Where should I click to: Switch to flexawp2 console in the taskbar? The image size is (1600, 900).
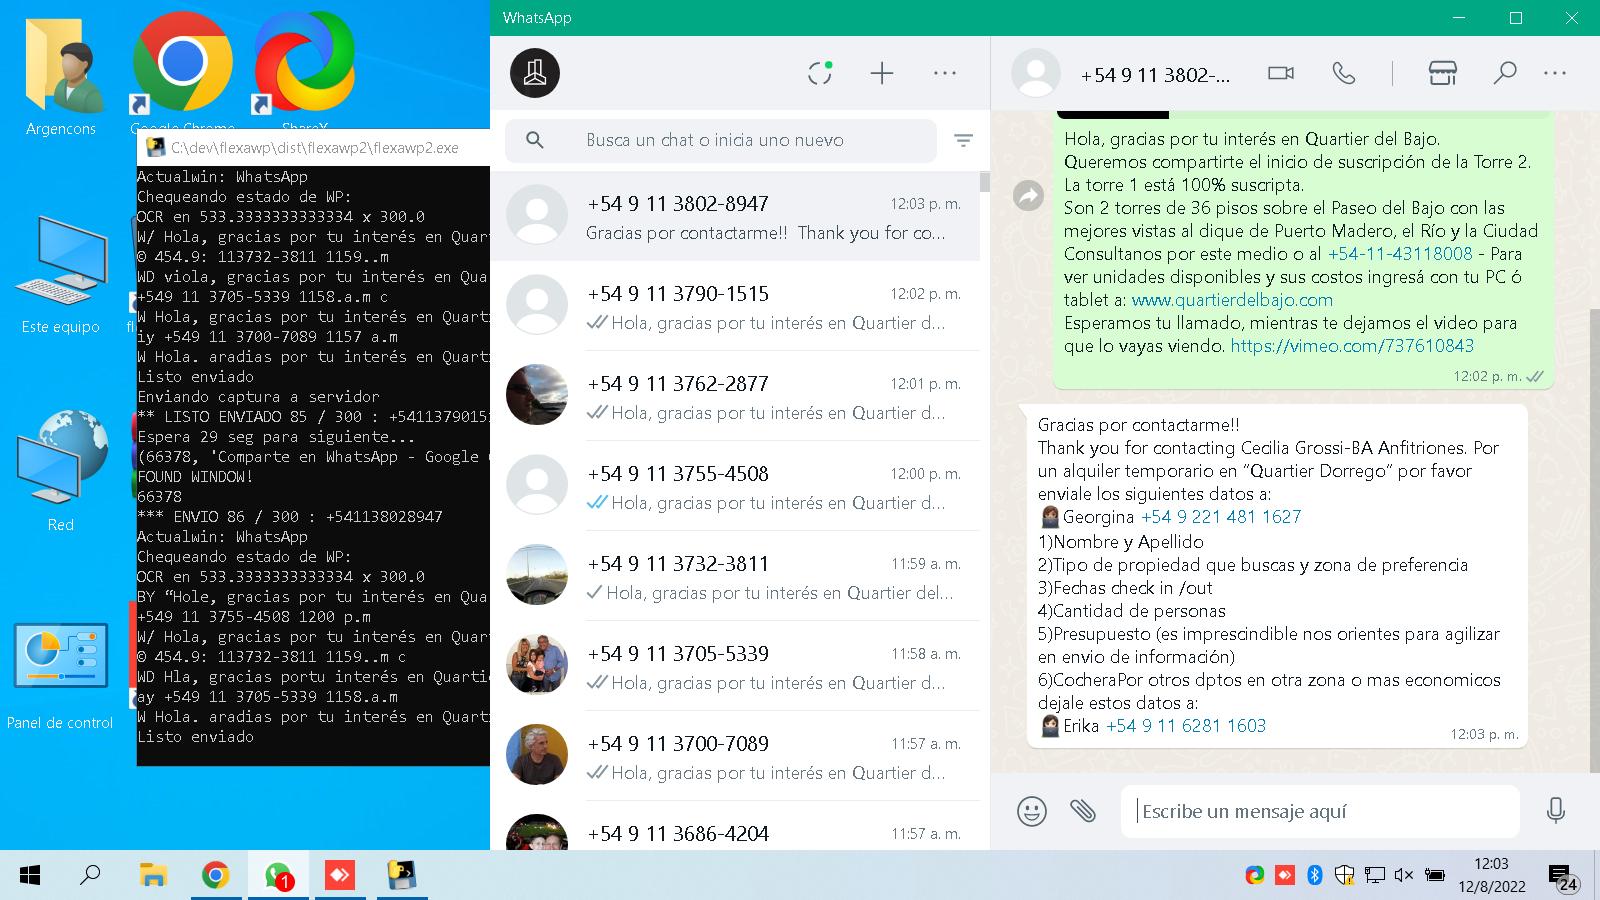click(401, 876)
